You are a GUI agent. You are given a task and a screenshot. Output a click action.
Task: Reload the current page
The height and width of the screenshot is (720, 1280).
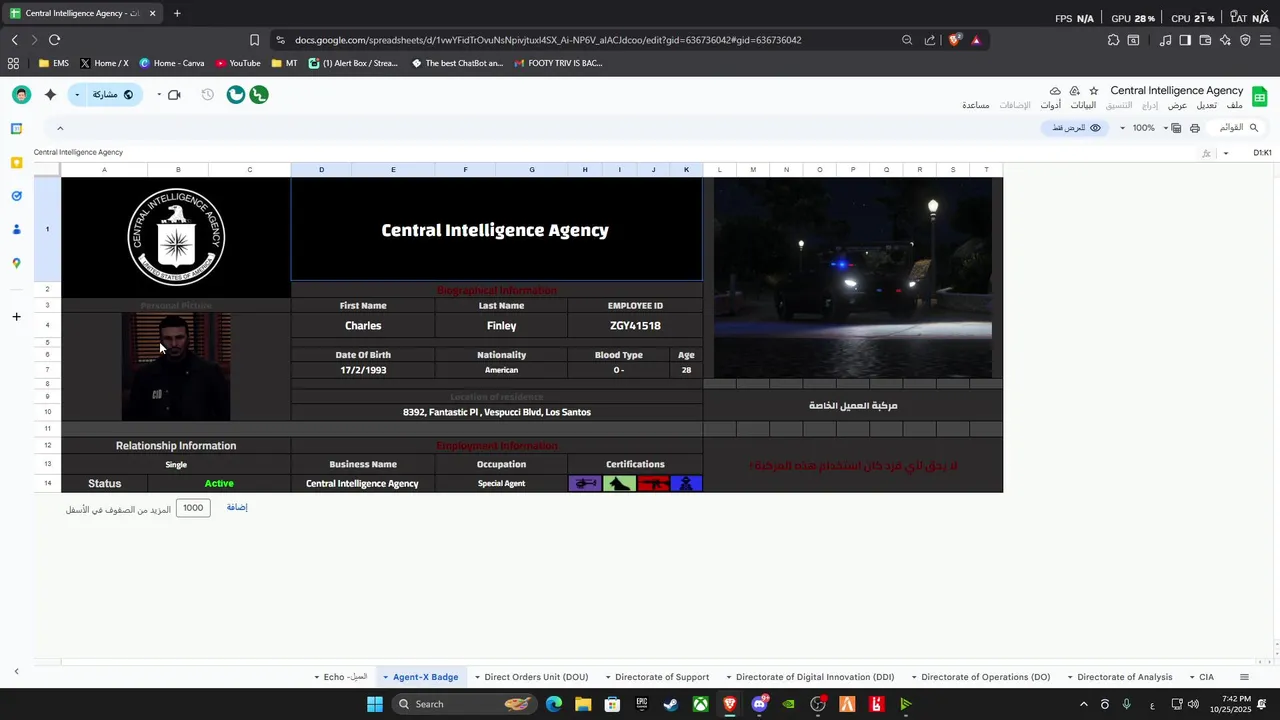54,40
